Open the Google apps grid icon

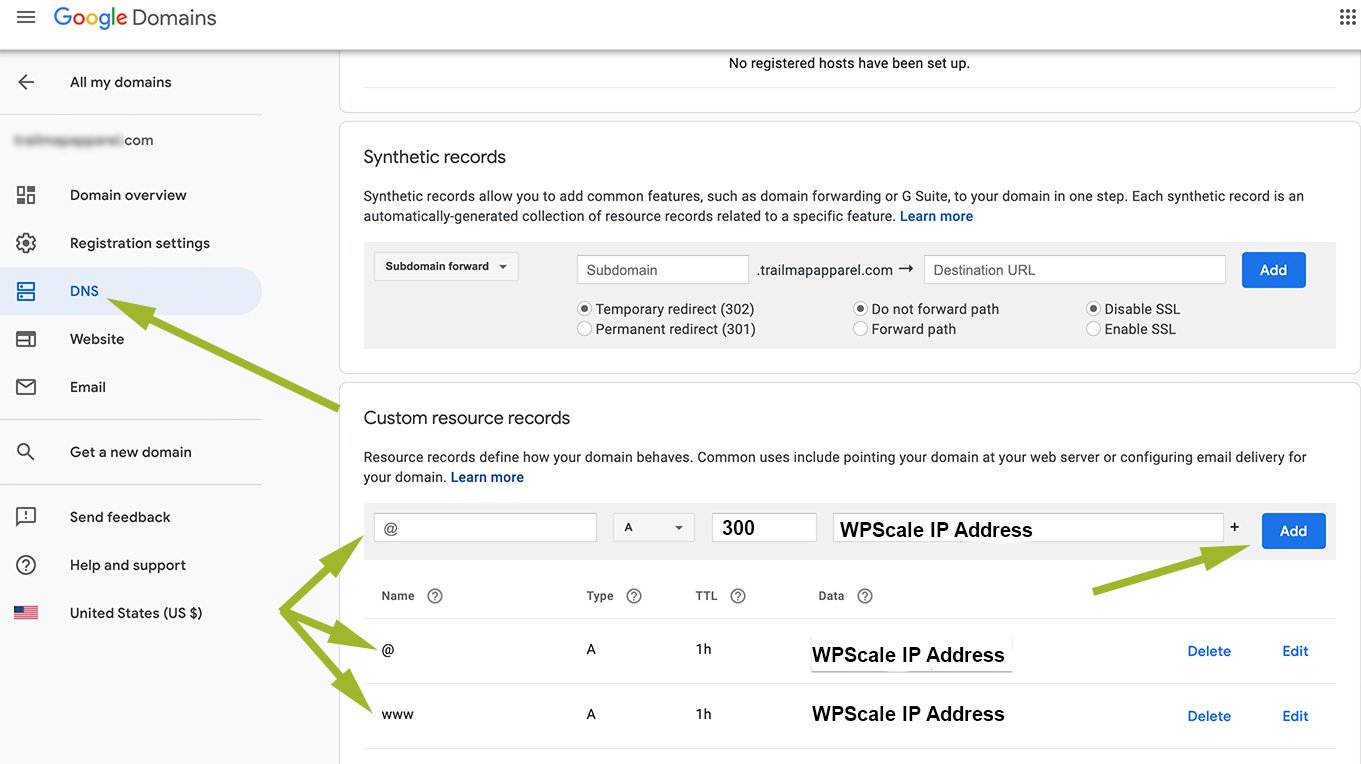[x=1347, y=17]
